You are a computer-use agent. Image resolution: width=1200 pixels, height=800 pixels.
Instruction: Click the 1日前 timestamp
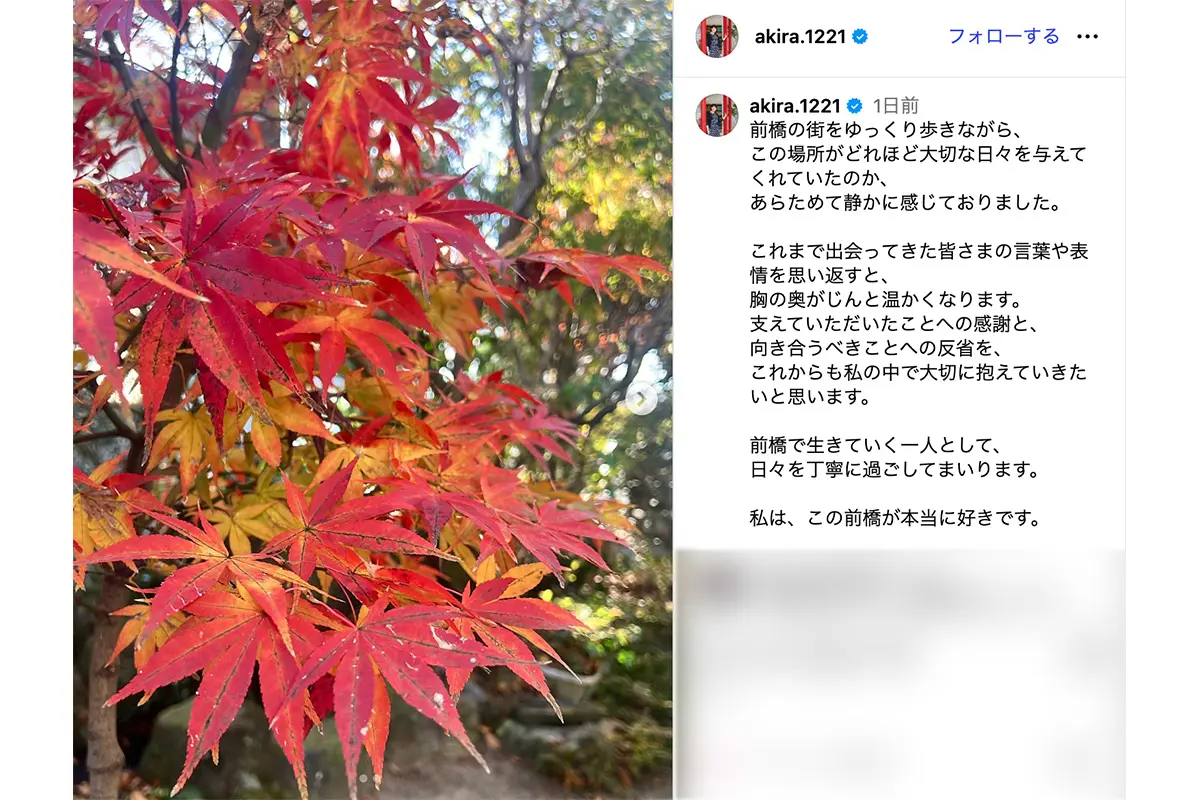pyautogui.click(x=895, y=106)
